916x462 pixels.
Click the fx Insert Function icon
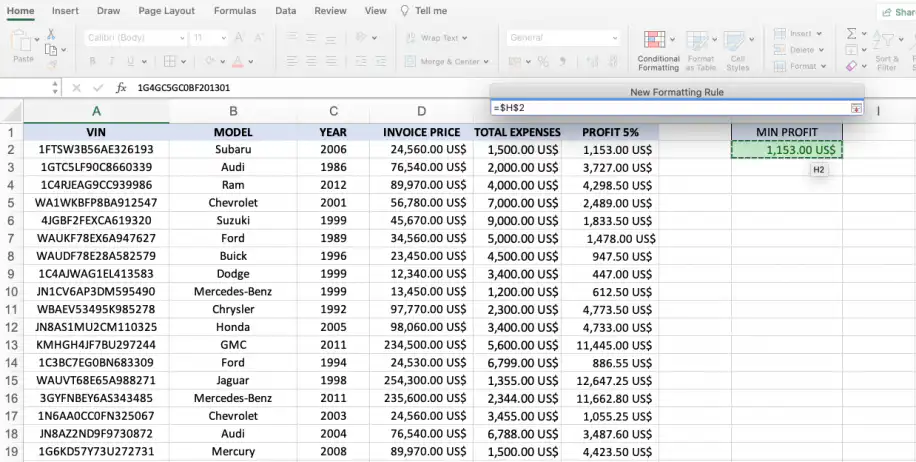tap(121, 88)
